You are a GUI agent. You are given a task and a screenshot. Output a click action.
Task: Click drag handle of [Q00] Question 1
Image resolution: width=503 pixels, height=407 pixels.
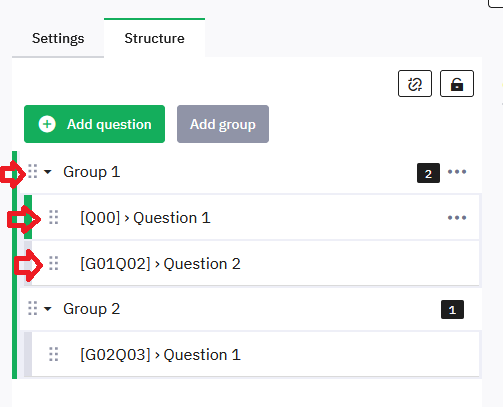(54, 217)
